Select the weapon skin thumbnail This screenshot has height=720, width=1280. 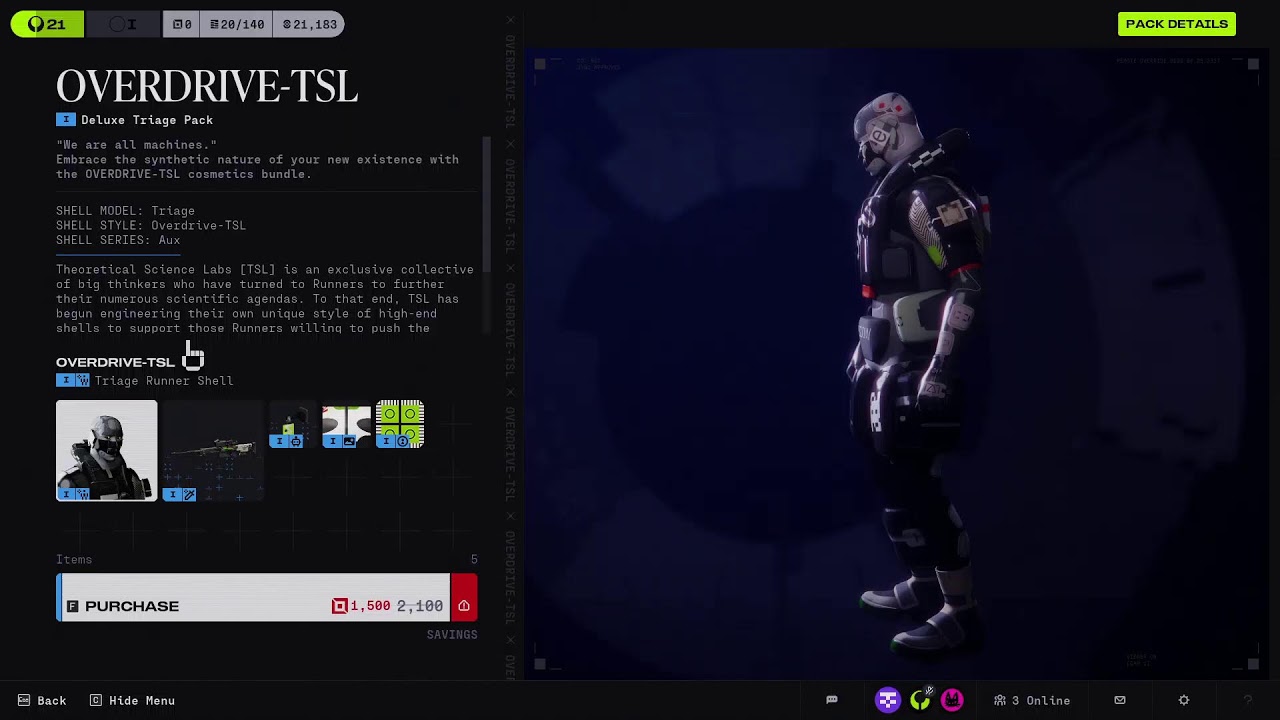click(213, 450)
